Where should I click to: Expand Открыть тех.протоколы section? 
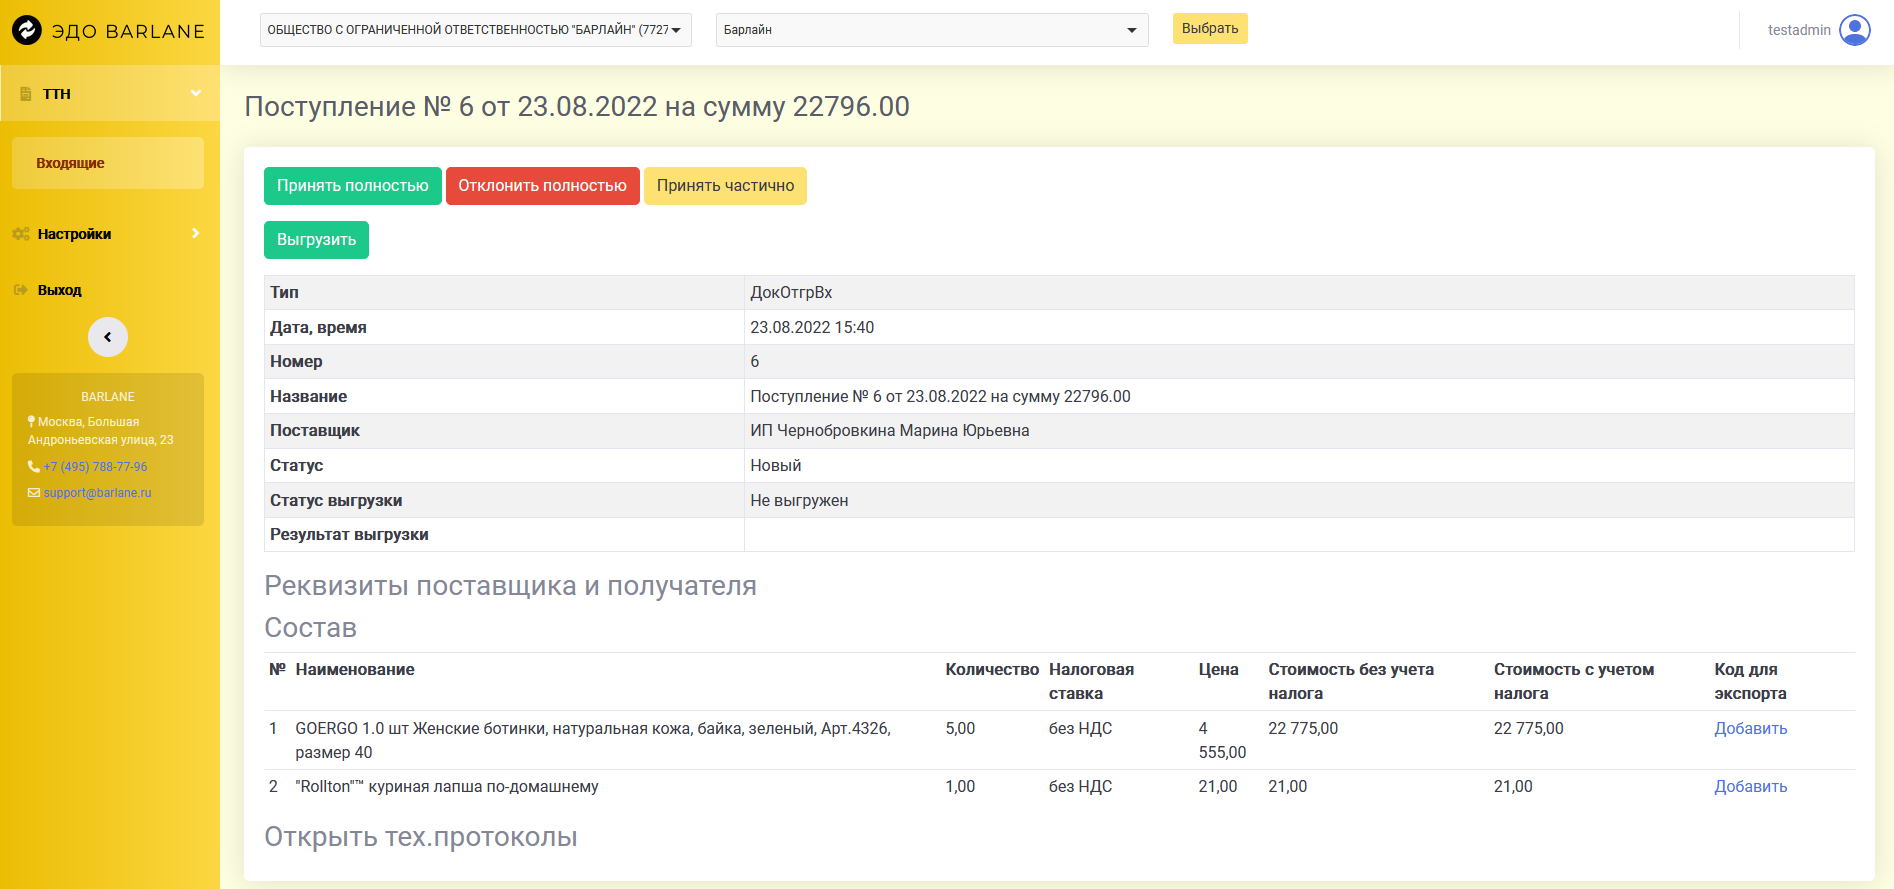pos(421,837)
